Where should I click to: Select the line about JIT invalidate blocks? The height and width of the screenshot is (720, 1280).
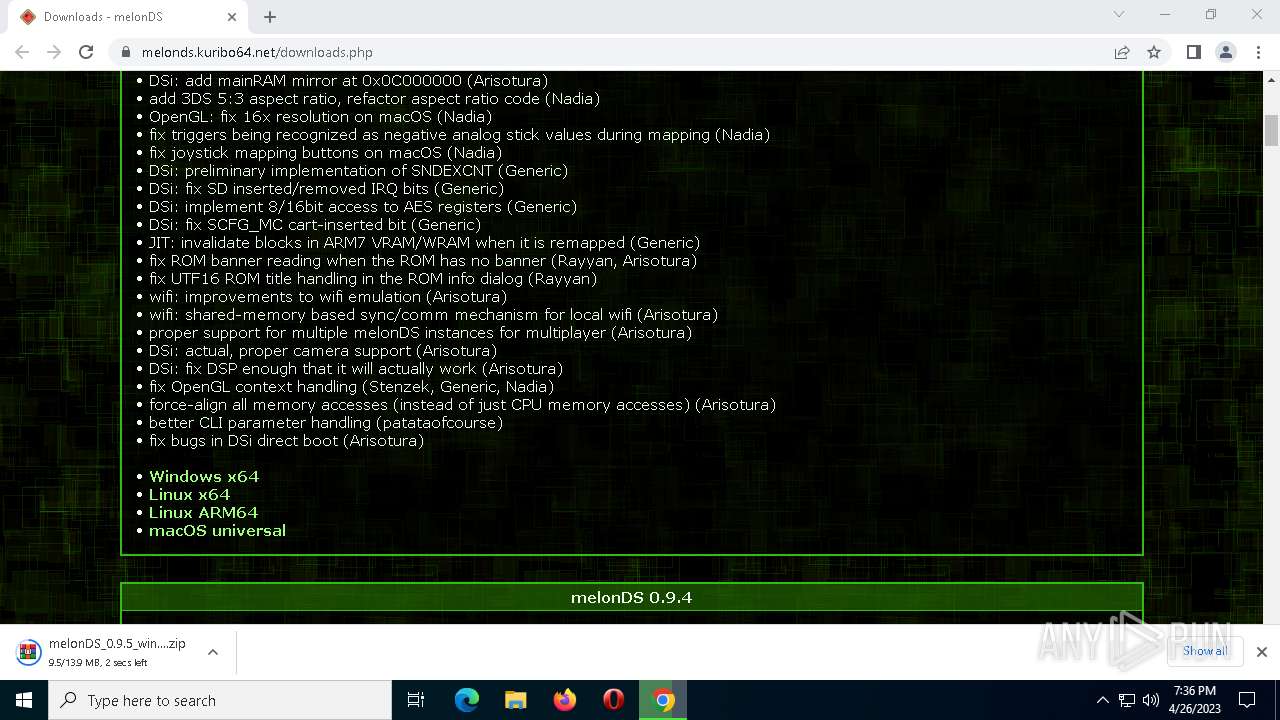pos(424,243)
